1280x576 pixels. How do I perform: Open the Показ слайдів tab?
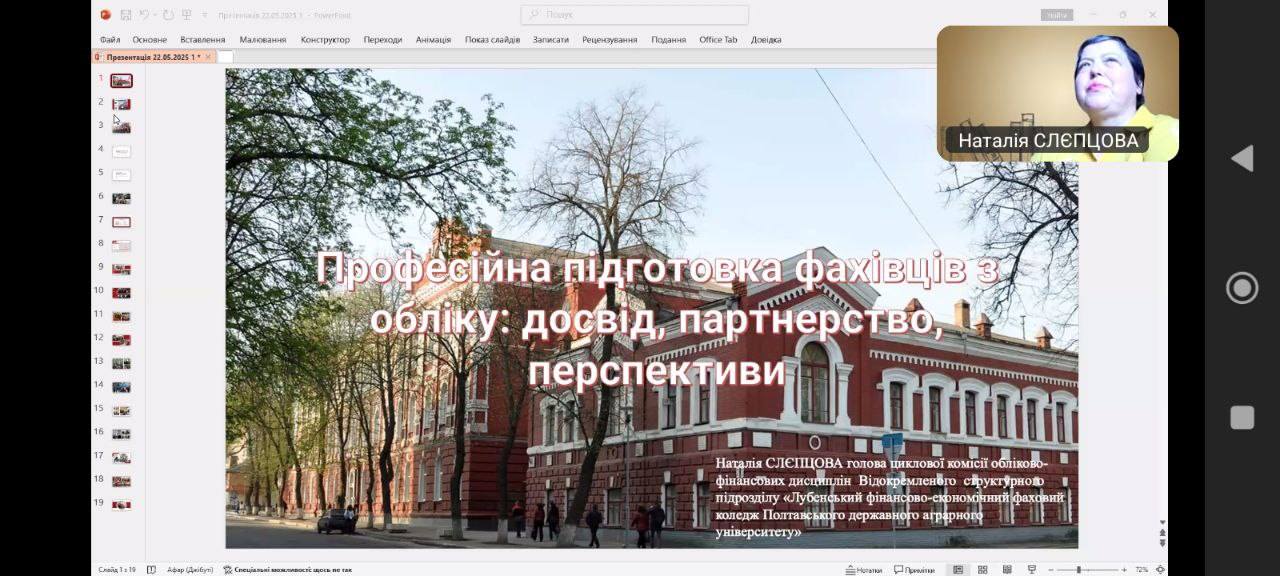click(x=492, y=40)
